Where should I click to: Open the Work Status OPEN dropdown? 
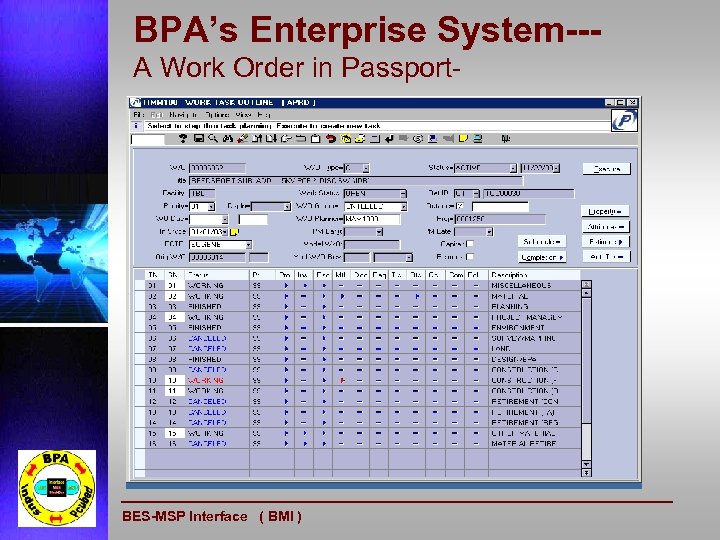point(403,194)
